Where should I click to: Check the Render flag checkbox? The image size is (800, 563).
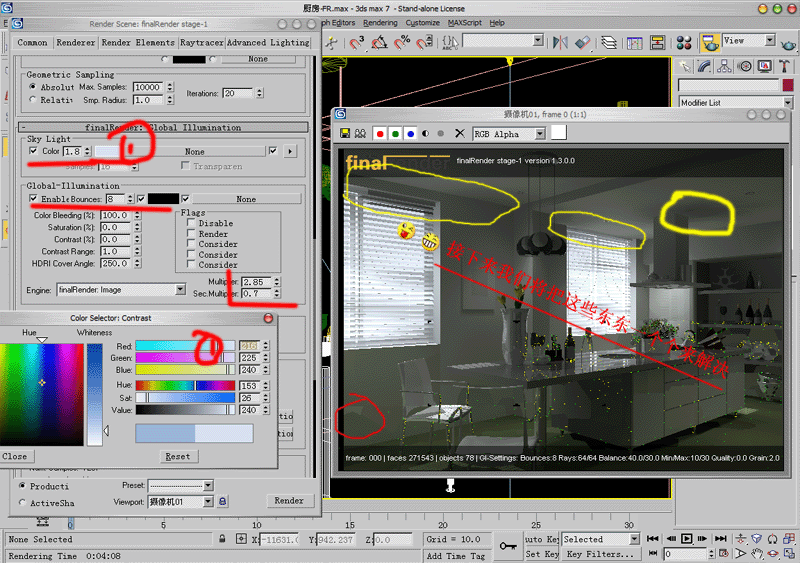[x=191, y=233]
